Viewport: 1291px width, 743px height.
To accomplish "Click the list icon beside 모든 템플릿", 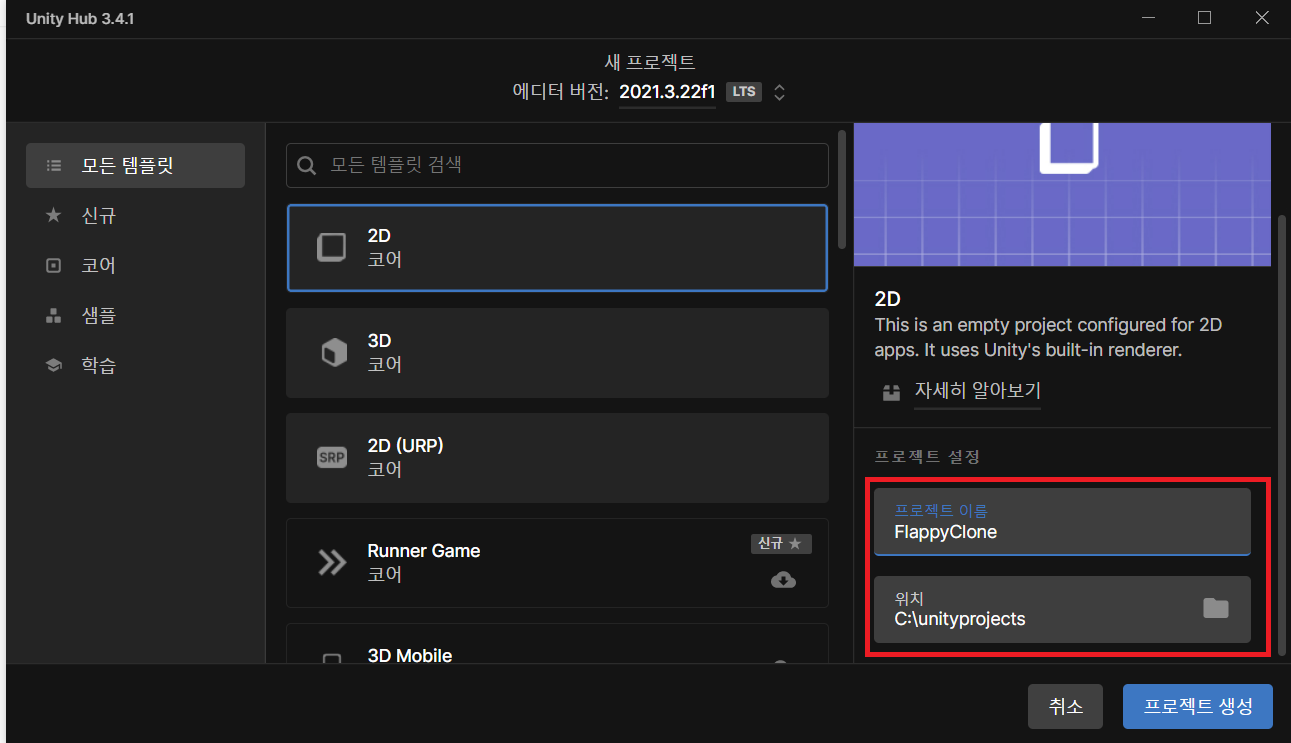I will [54, 165].
